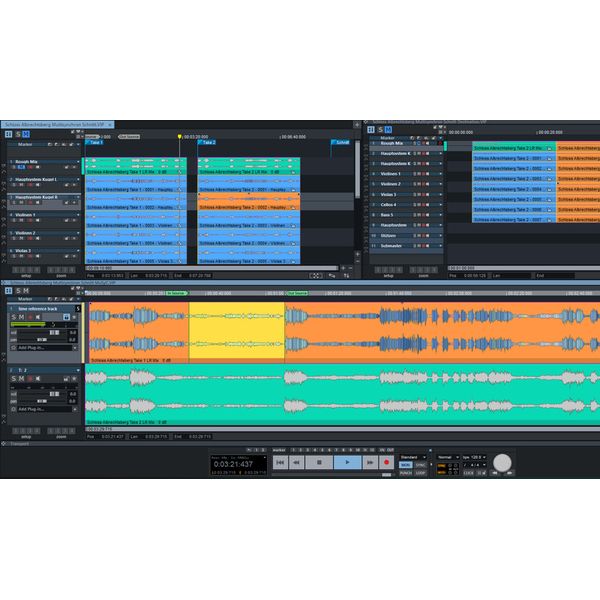The width and height of the screenshot is (600, 600).
Task: Click the scrub jog wheel in transport
Action: 502,463
